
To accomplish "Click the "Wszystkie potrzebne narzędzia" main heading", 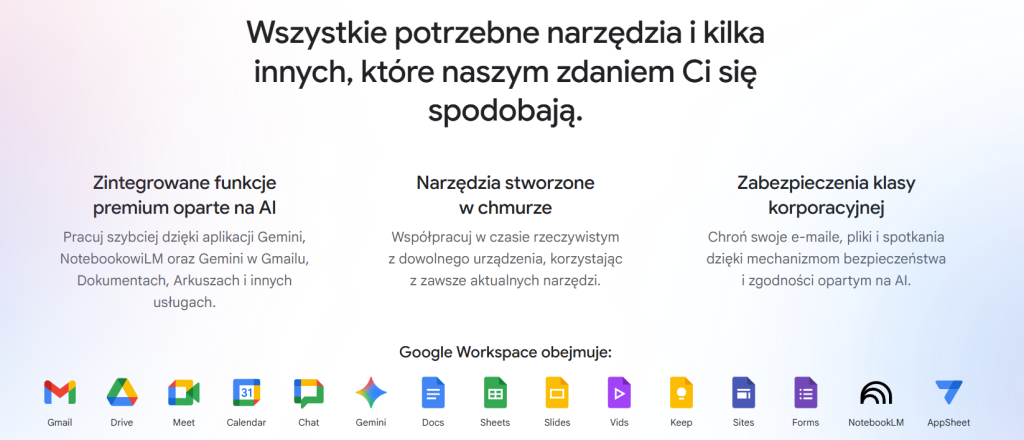I will point(505,71).
